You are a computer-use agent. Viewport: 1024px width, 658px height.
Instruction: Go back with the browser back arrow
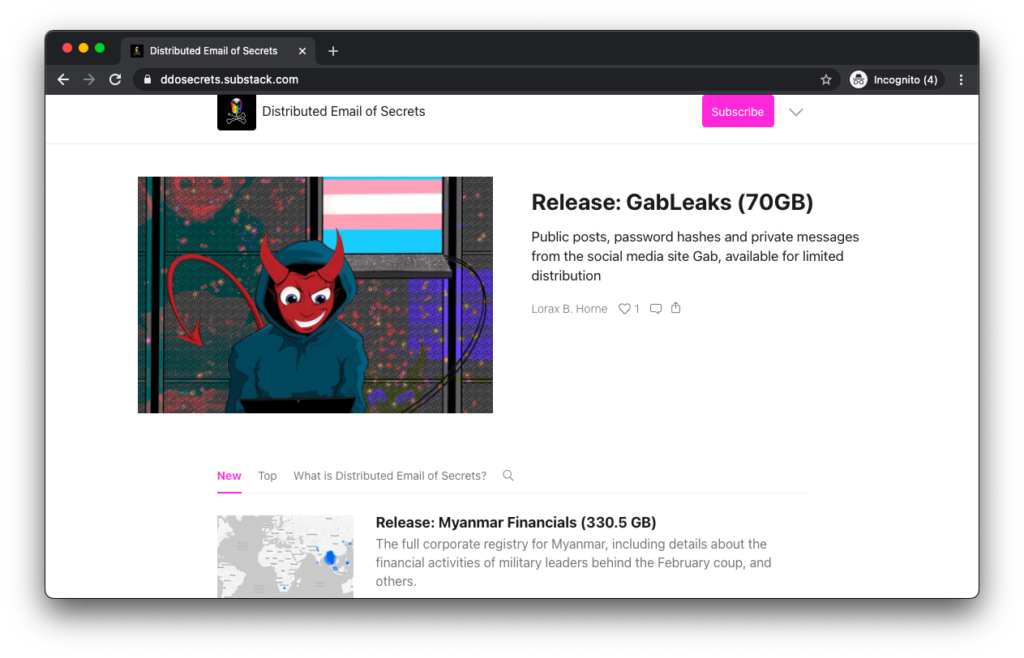click(63, 80)
